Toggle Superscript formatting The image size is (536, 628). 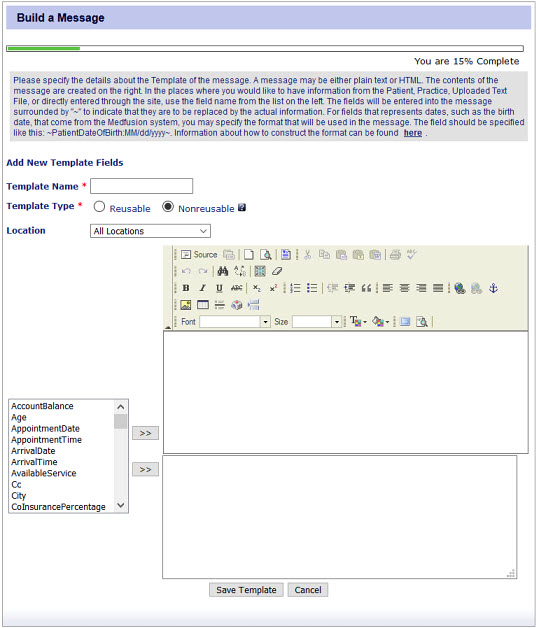coord(273,288)
